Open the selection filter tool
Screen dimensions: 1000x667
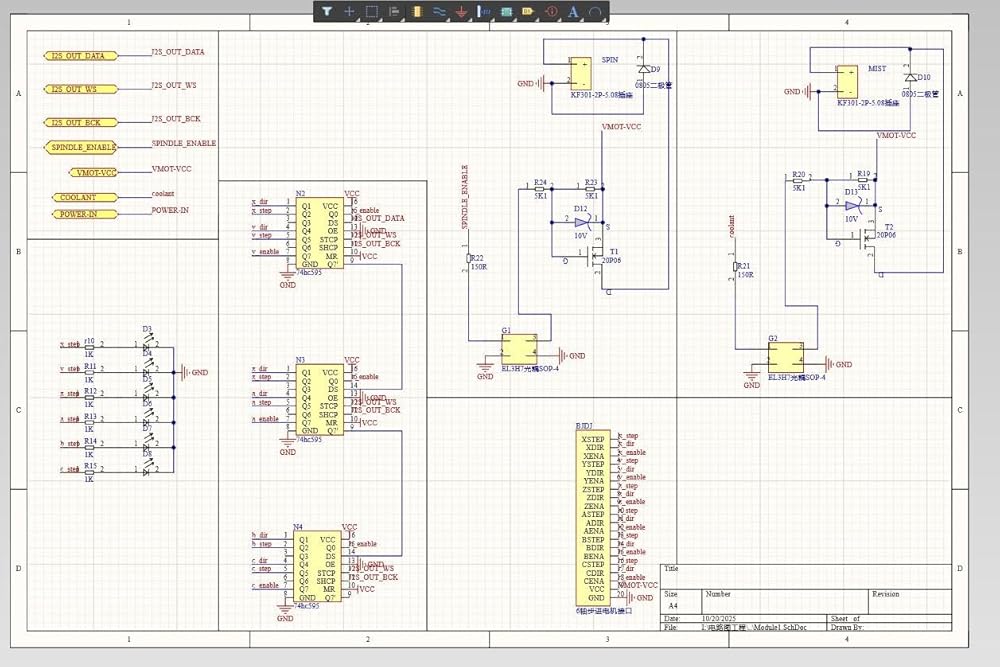(327, 12)
